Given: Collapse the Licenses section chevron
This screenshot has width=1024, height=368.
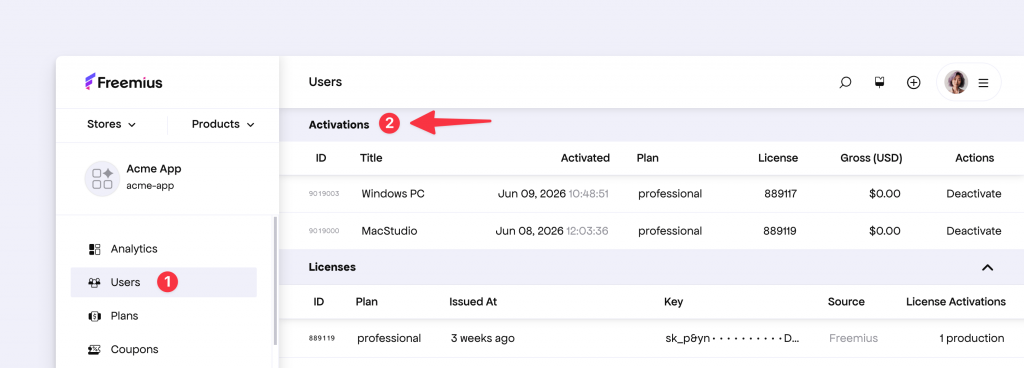Looking at the screenshot, I should (987, 267).
